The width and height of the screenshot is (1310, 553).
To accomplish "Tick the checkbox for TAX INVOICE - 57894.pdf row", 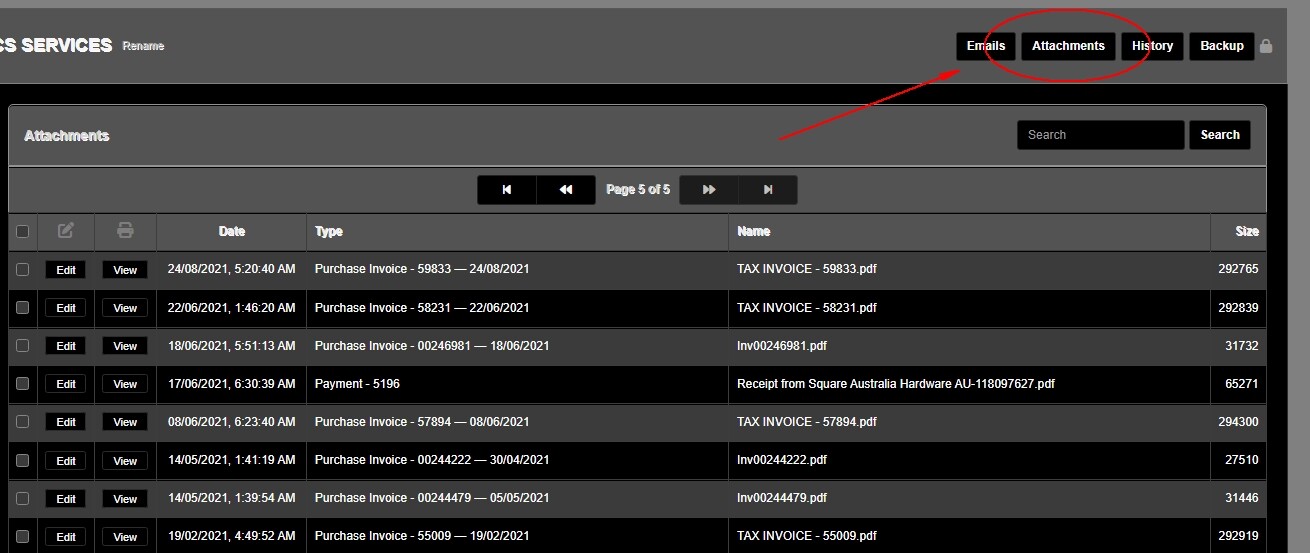I will coord(23,421).
